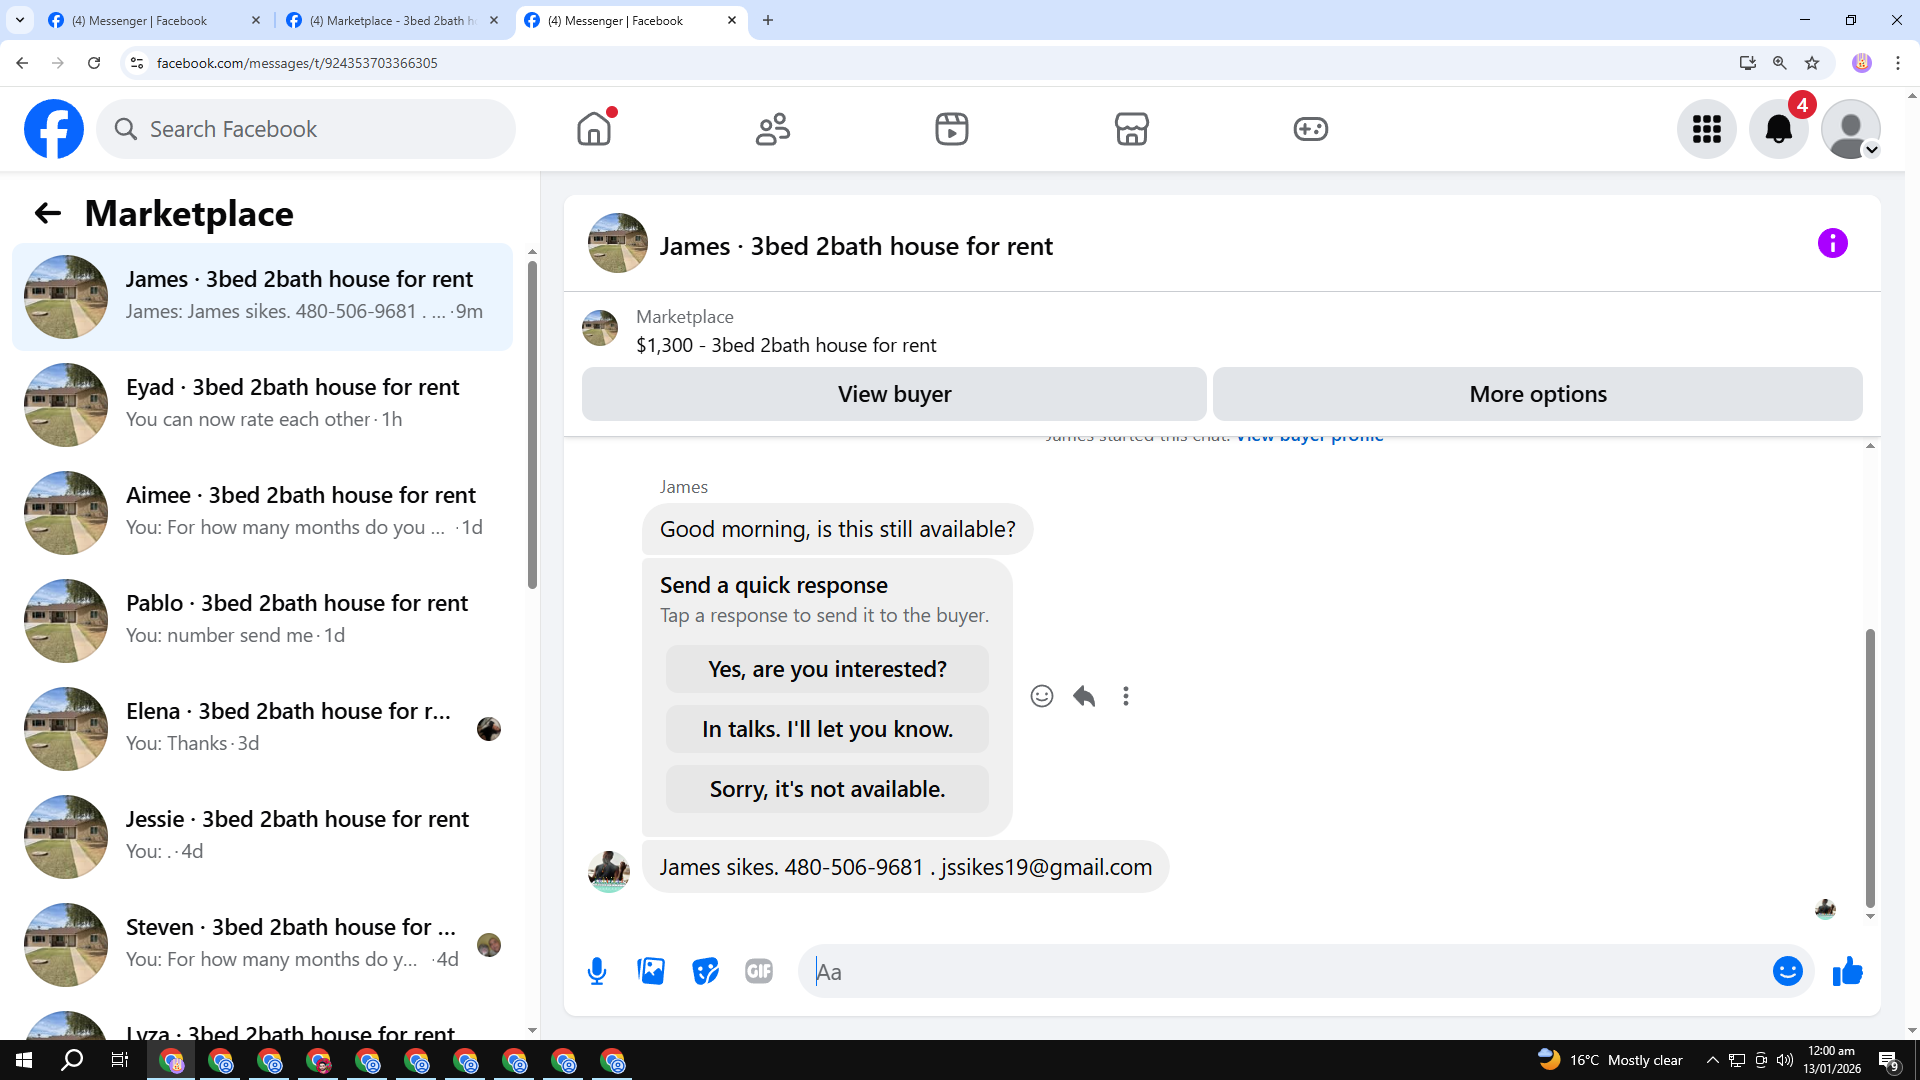Switch to the Marketplace 3bed 2bath browser tab
Viewport: 1920px width, 1080px height.
click(x=392, y=20)
